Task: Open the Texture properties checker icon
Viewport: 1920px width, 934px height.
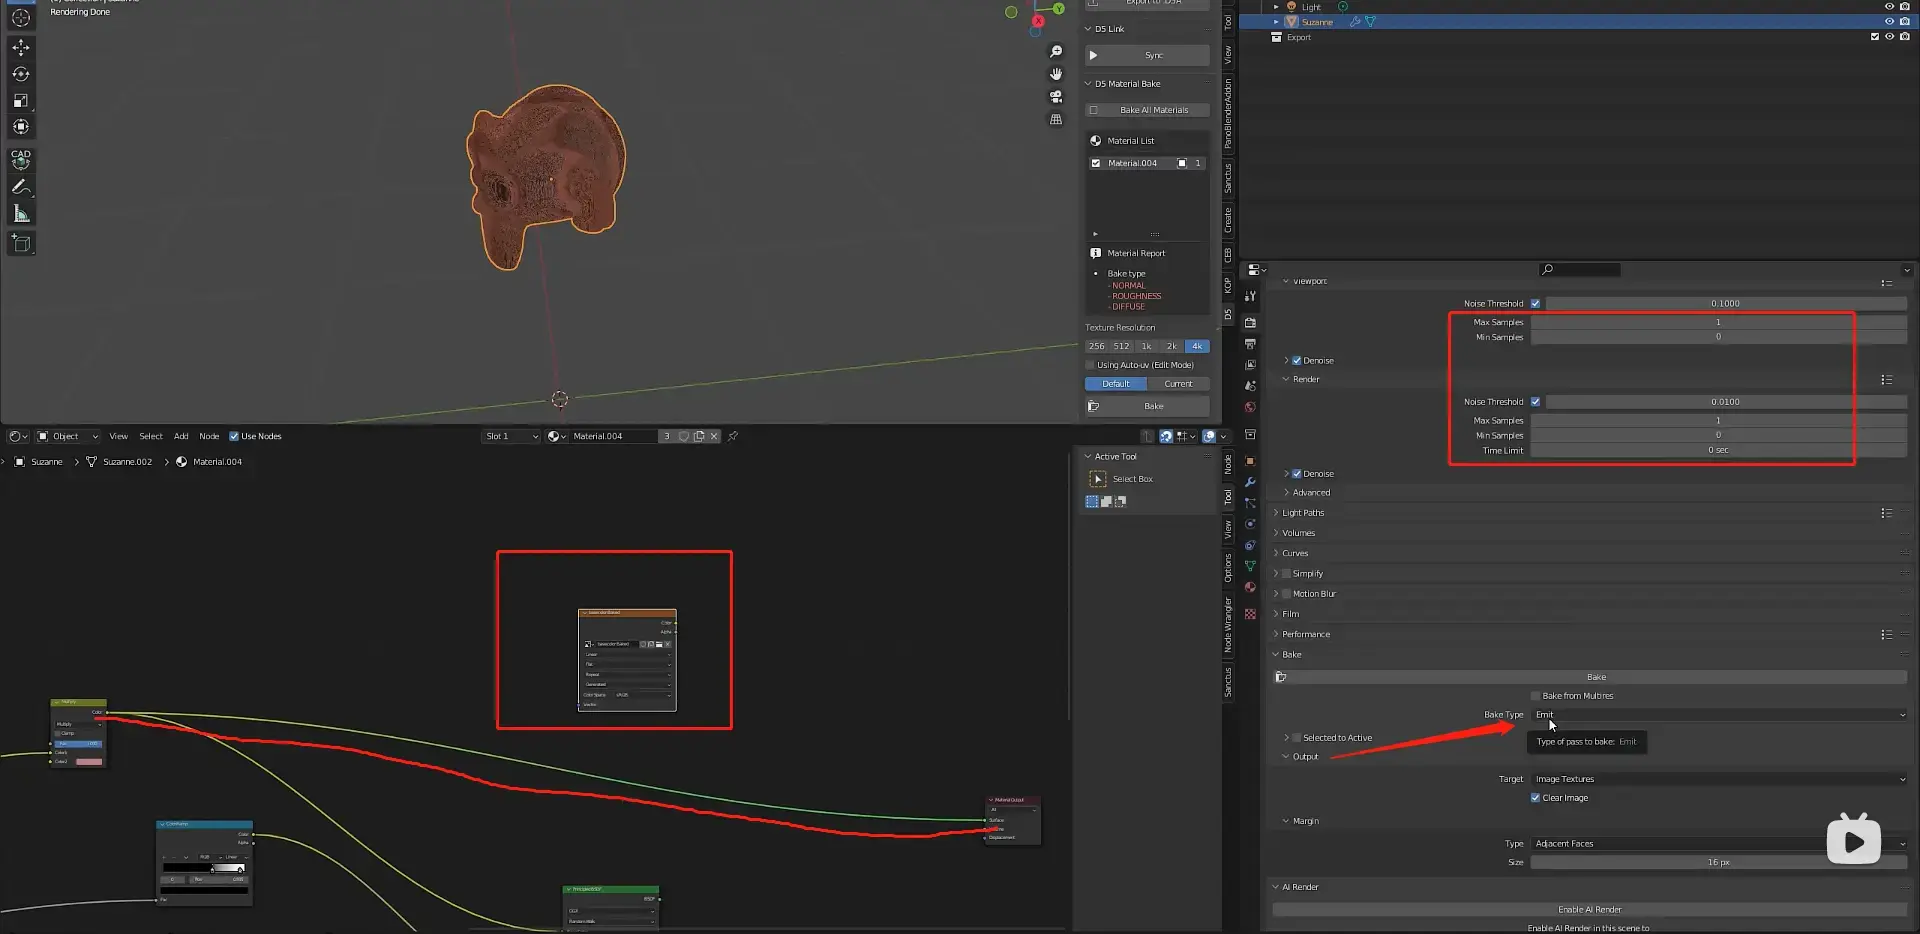Action: point(1250,614)
